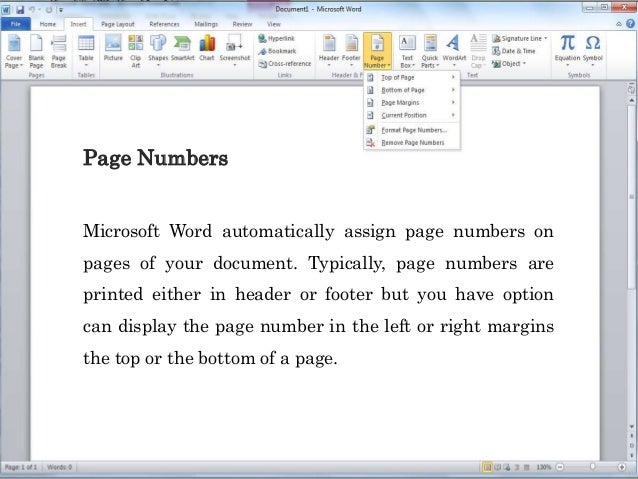
Task: Open the Header gallery
Action: [329, 51]
